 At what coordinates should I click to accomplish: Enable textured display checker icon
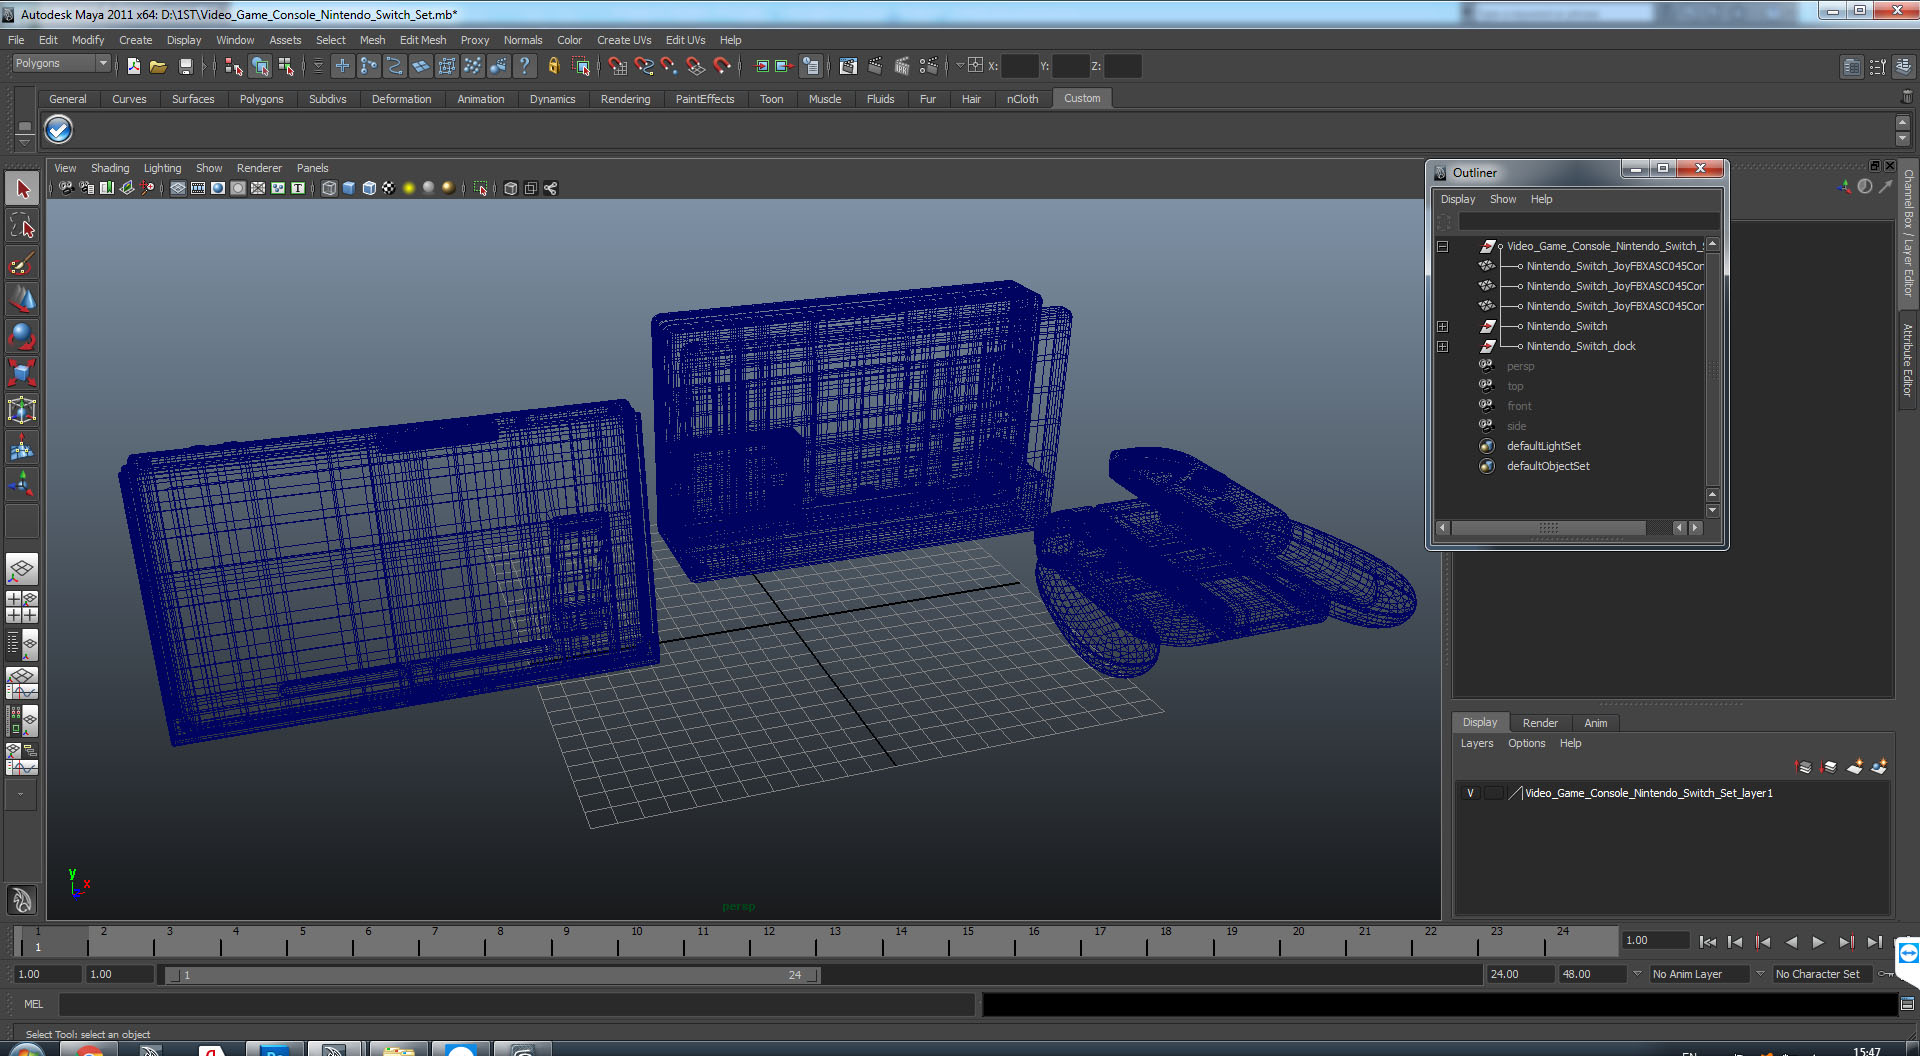[388, 188]
